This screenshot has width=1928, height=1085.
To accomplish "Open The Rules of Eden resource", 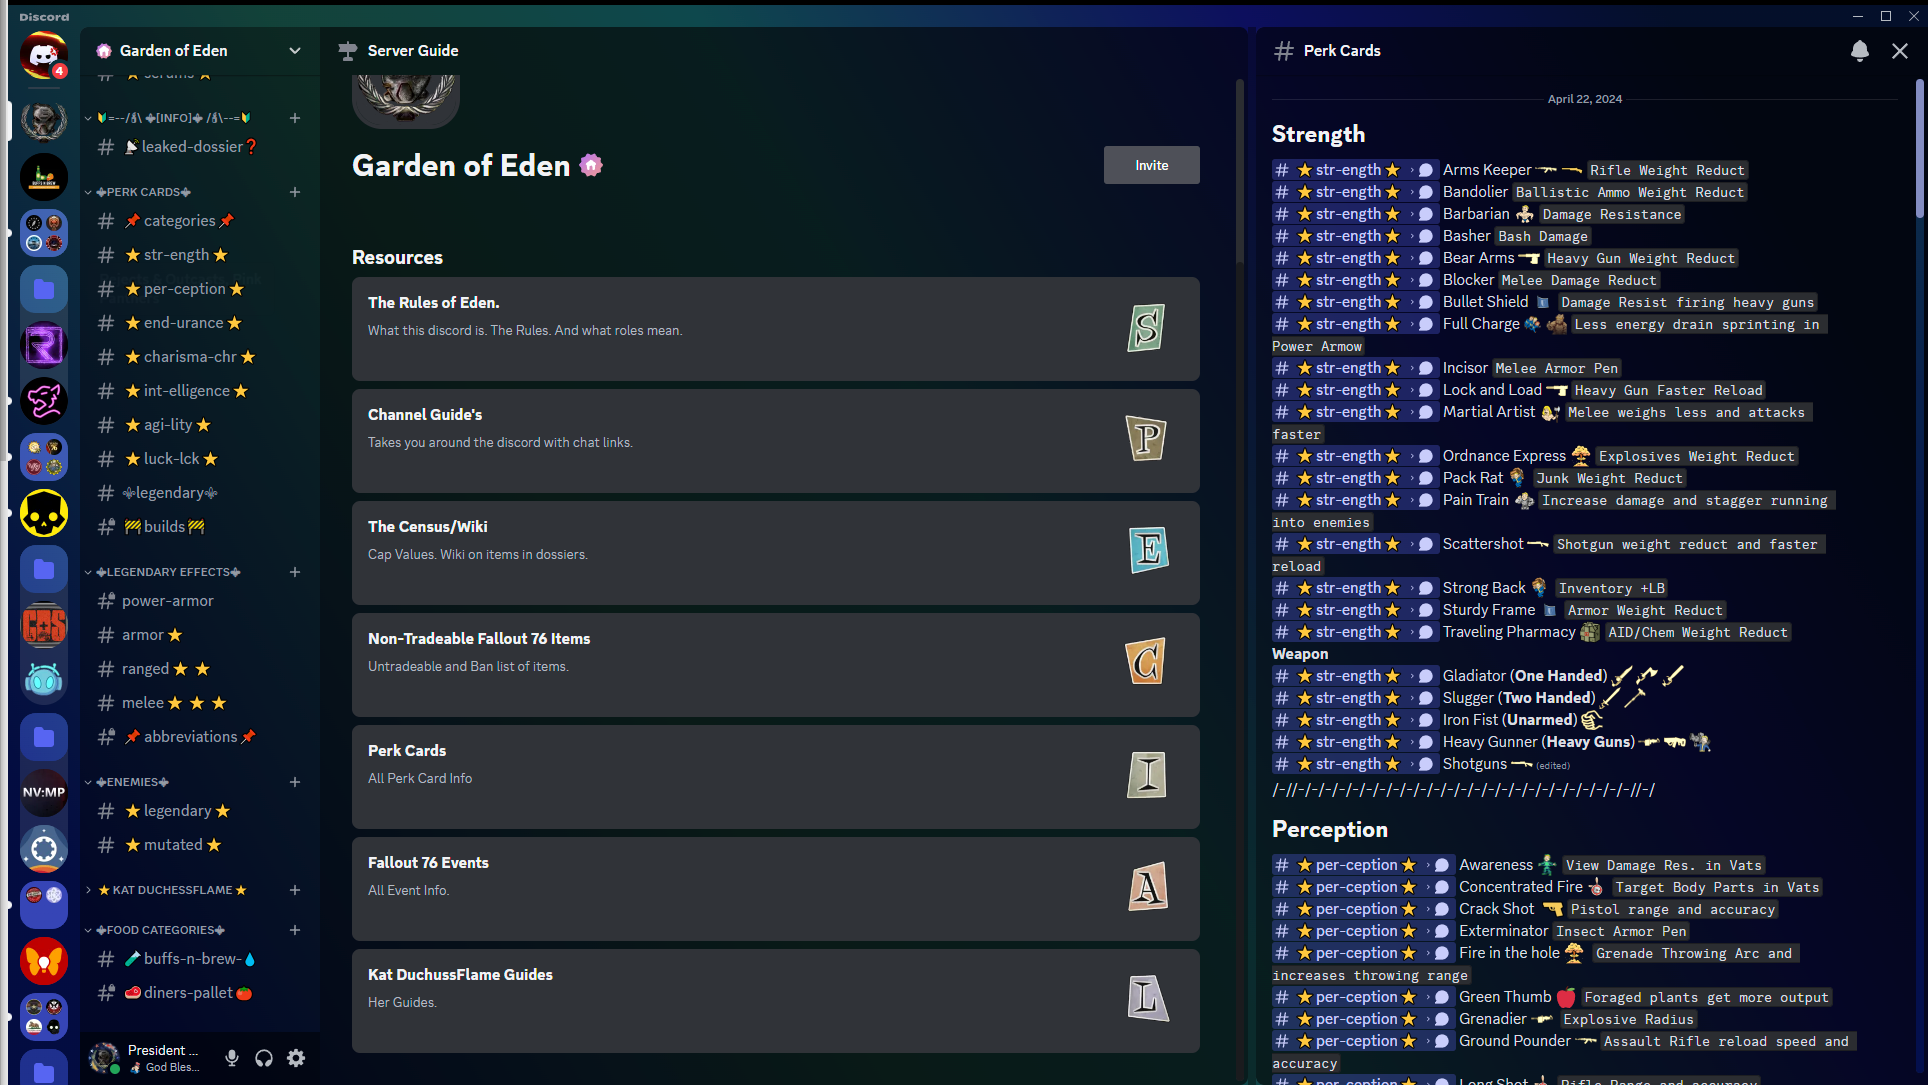I will [776, 329].
